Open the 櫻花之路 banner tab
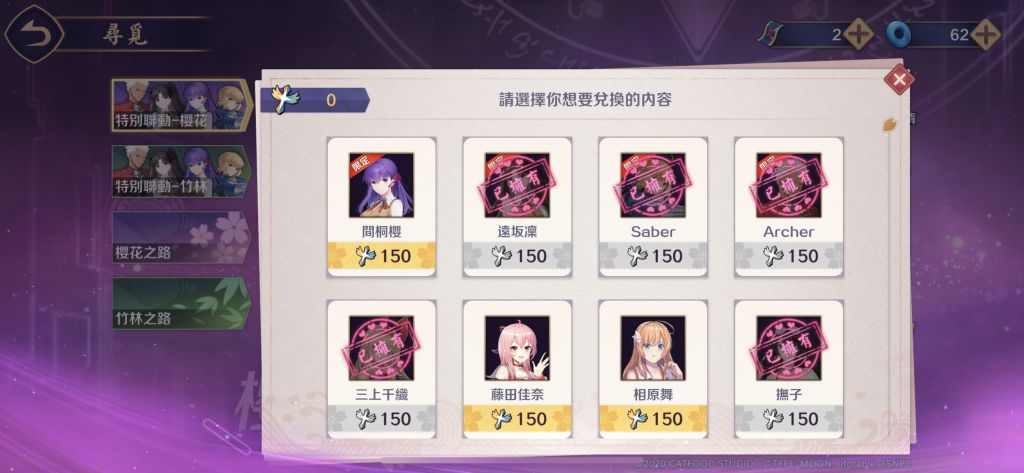The height and width of the screenshot is (473, 1024). (182, 237)
